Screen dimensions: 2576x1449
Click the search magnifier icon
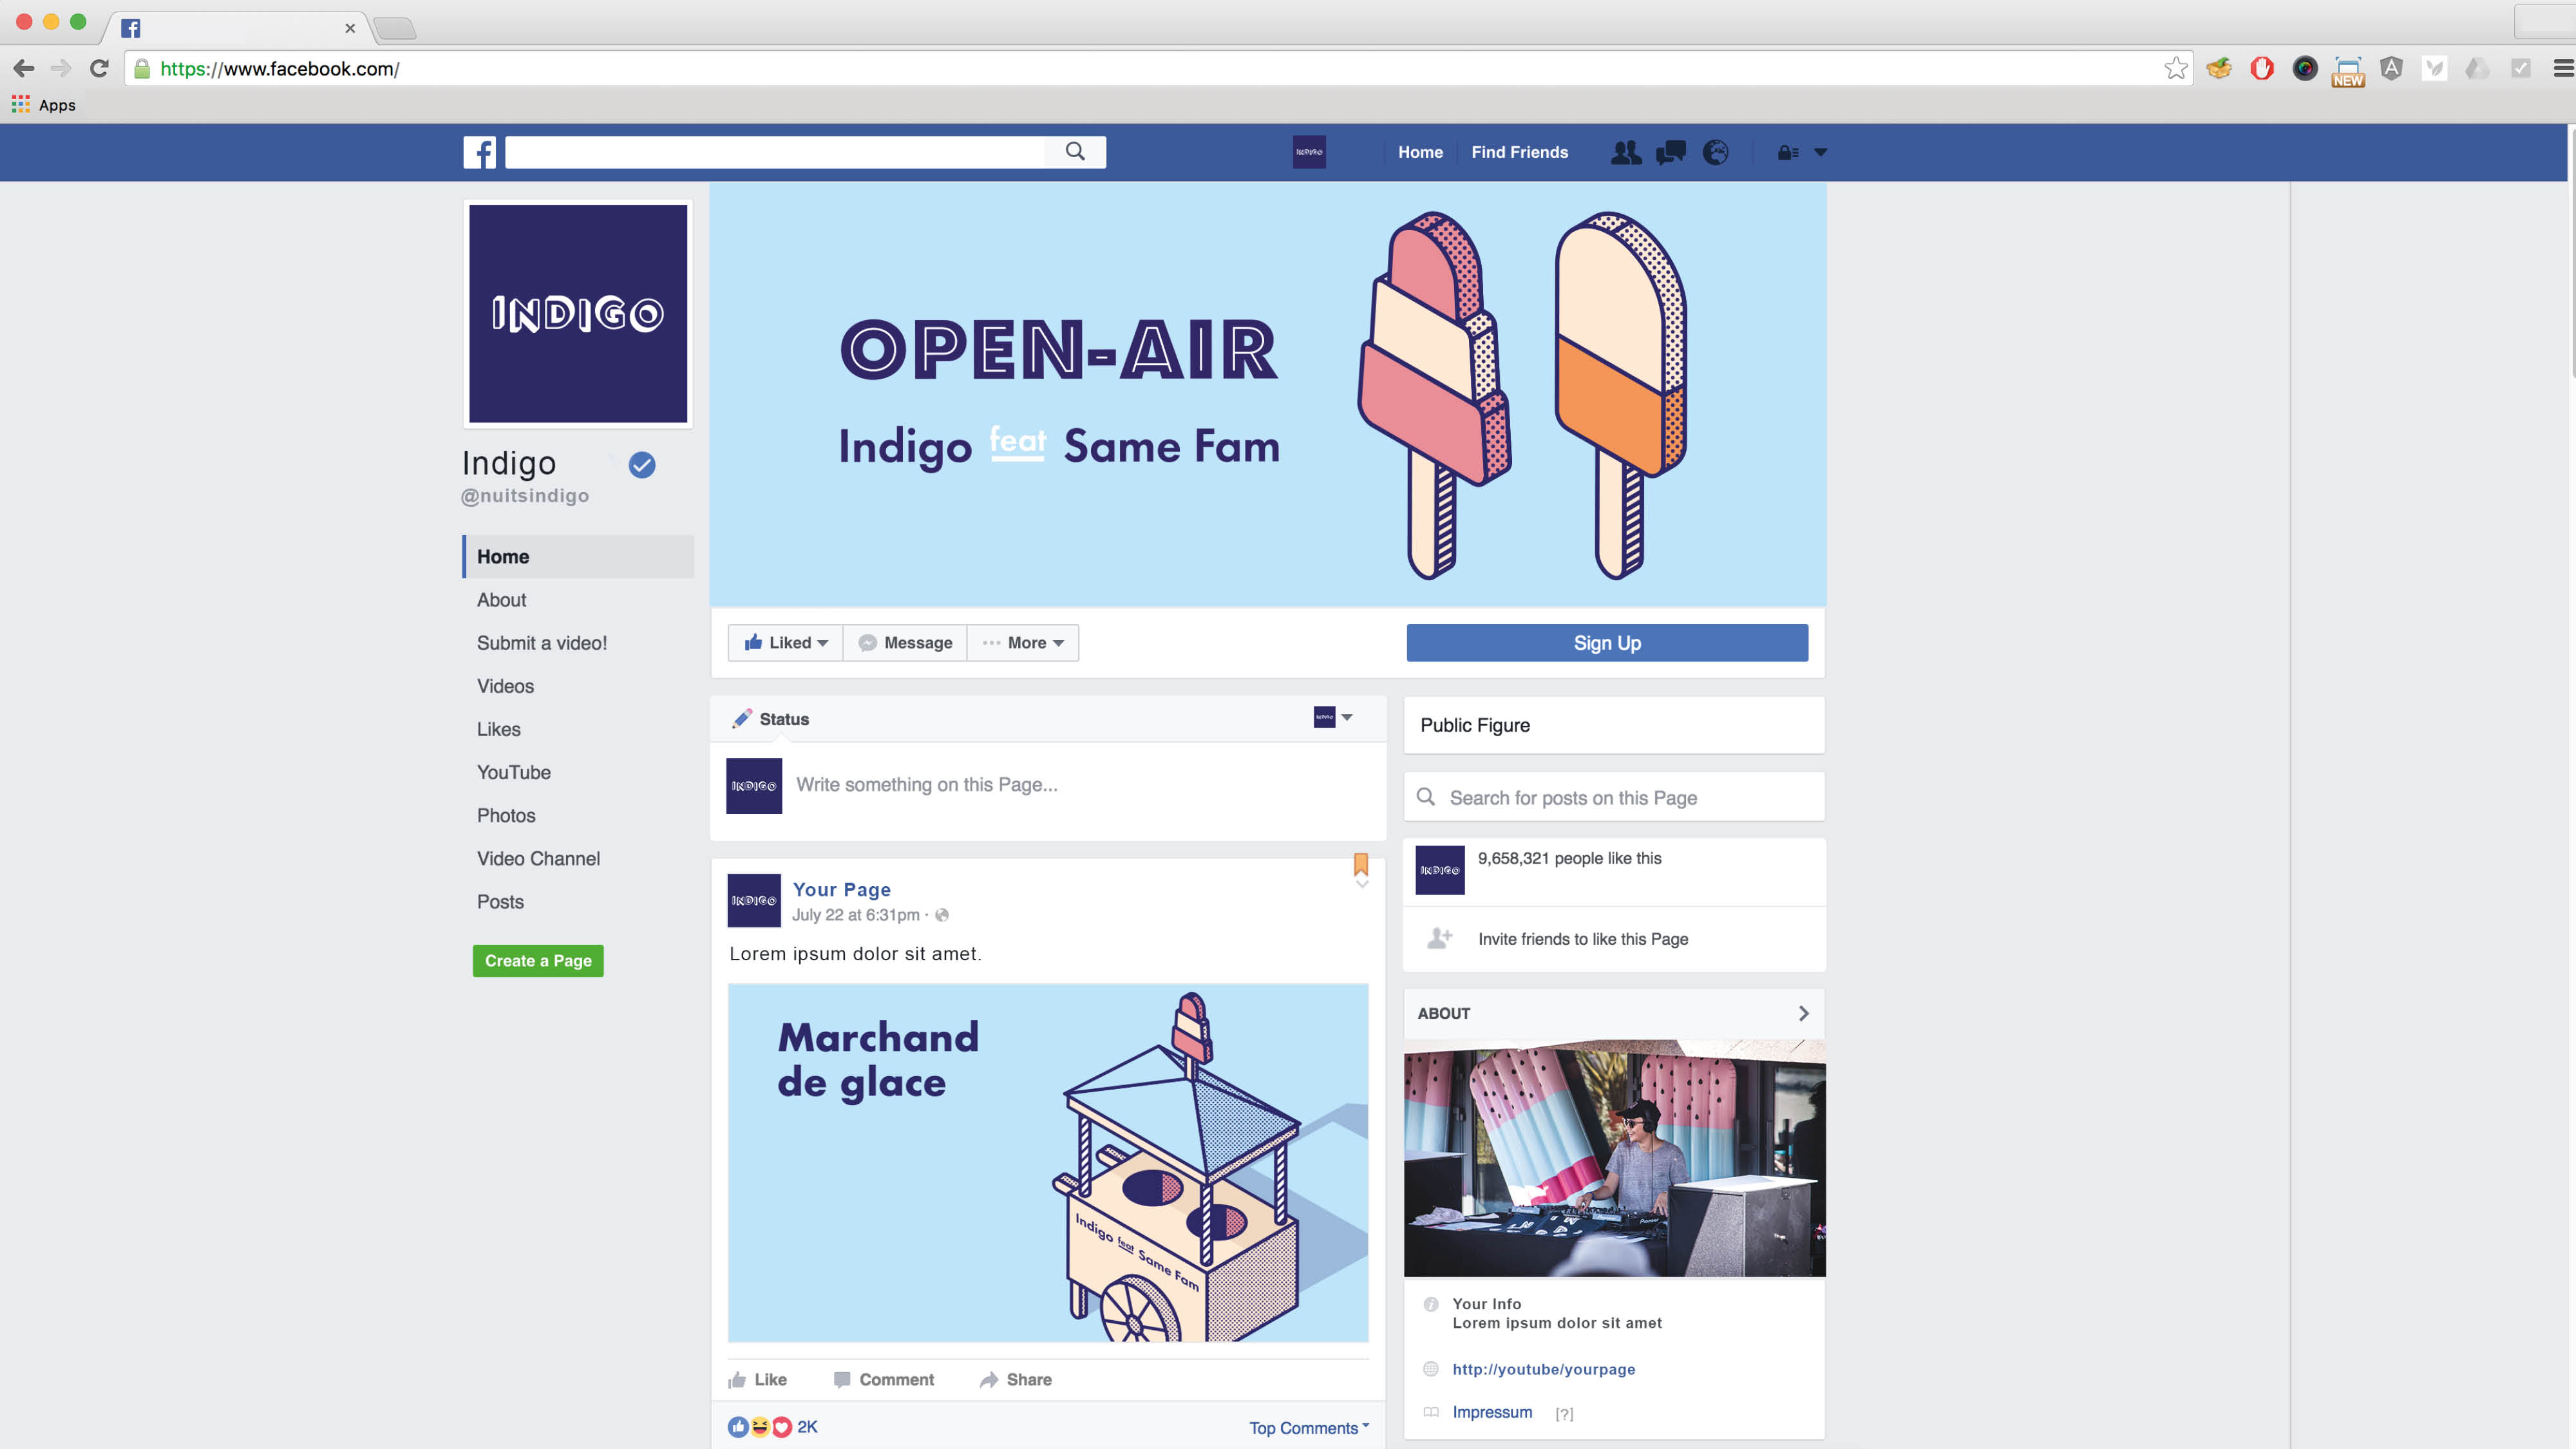(1075, 151)
